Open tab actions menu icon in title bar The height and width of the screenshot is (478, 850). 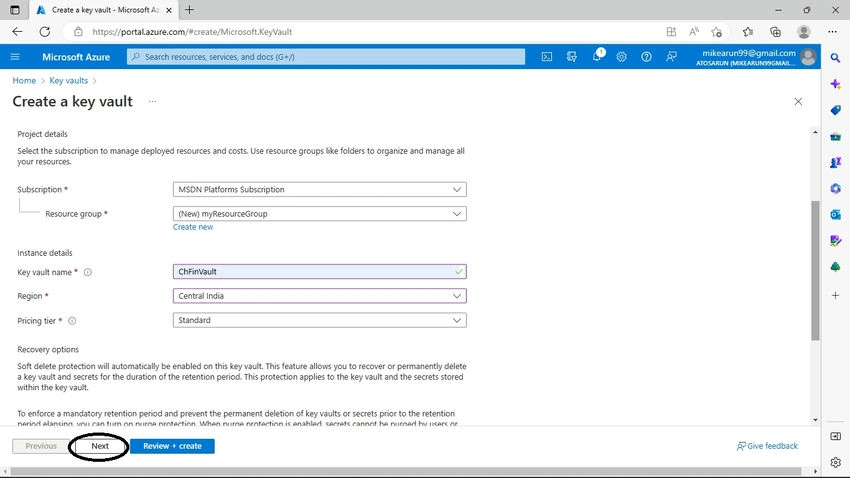pos(15,10)
